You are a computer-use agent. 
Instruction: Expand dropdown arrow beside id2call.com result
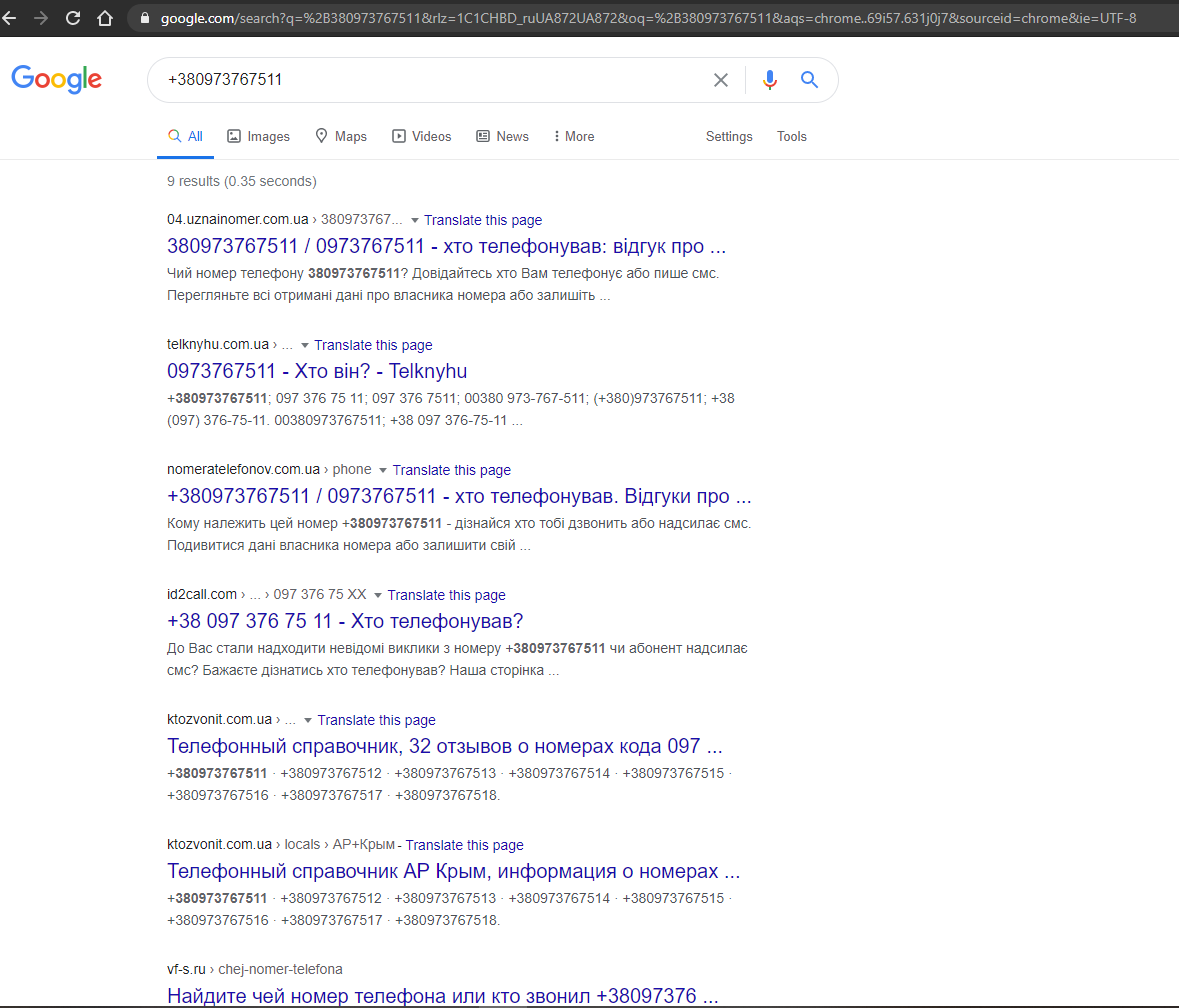377,595
